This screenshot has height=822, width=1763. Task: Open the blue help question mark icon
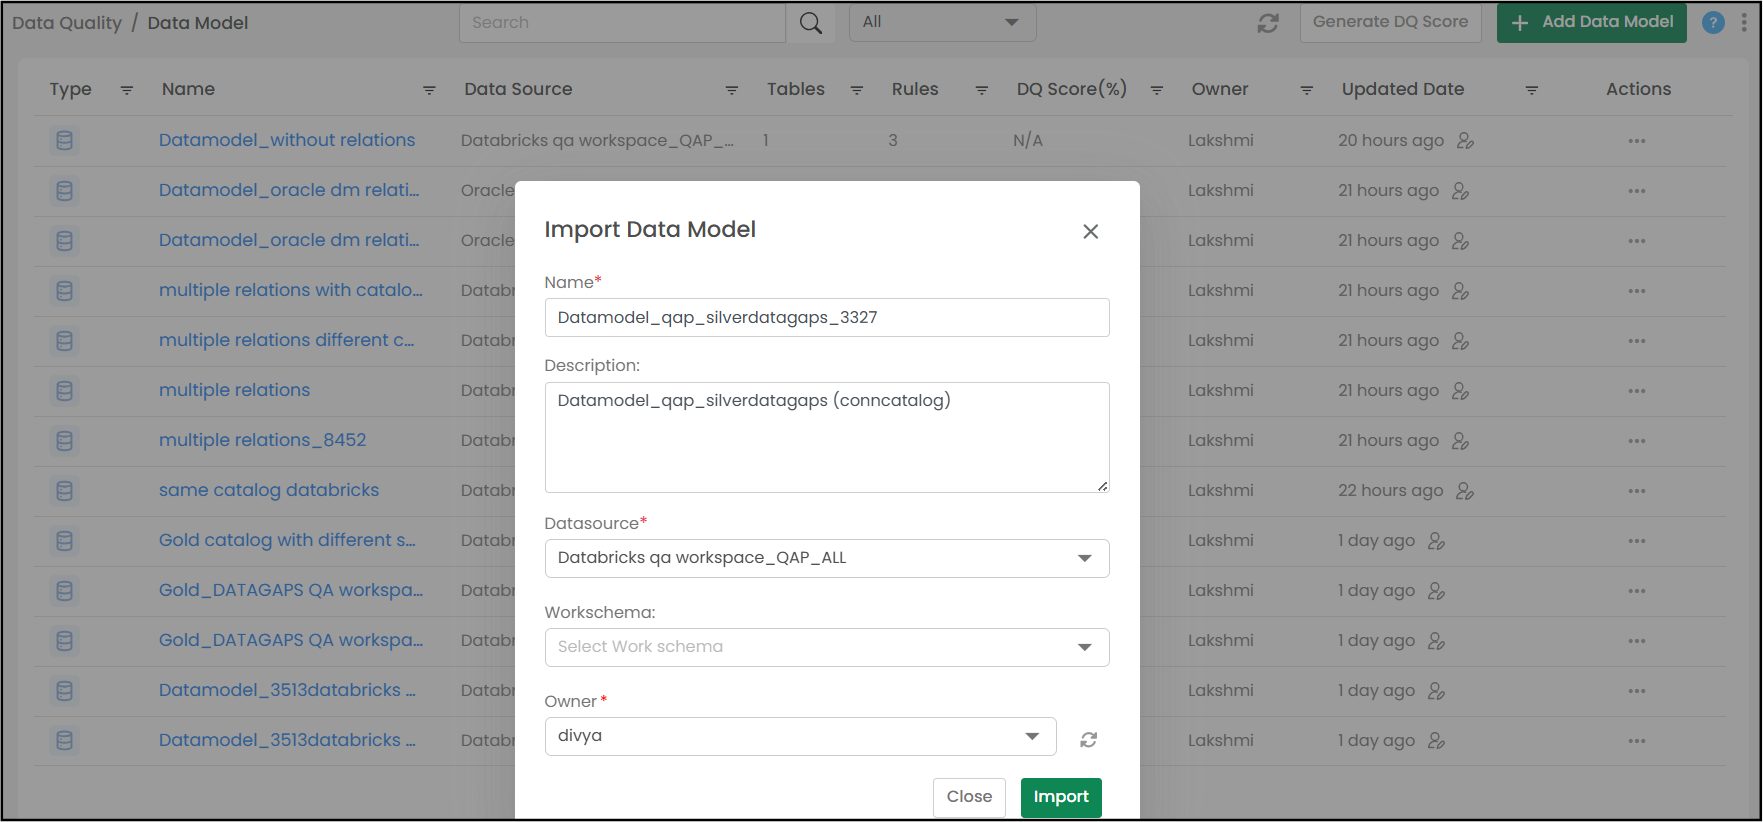[x=1713, y=23]
